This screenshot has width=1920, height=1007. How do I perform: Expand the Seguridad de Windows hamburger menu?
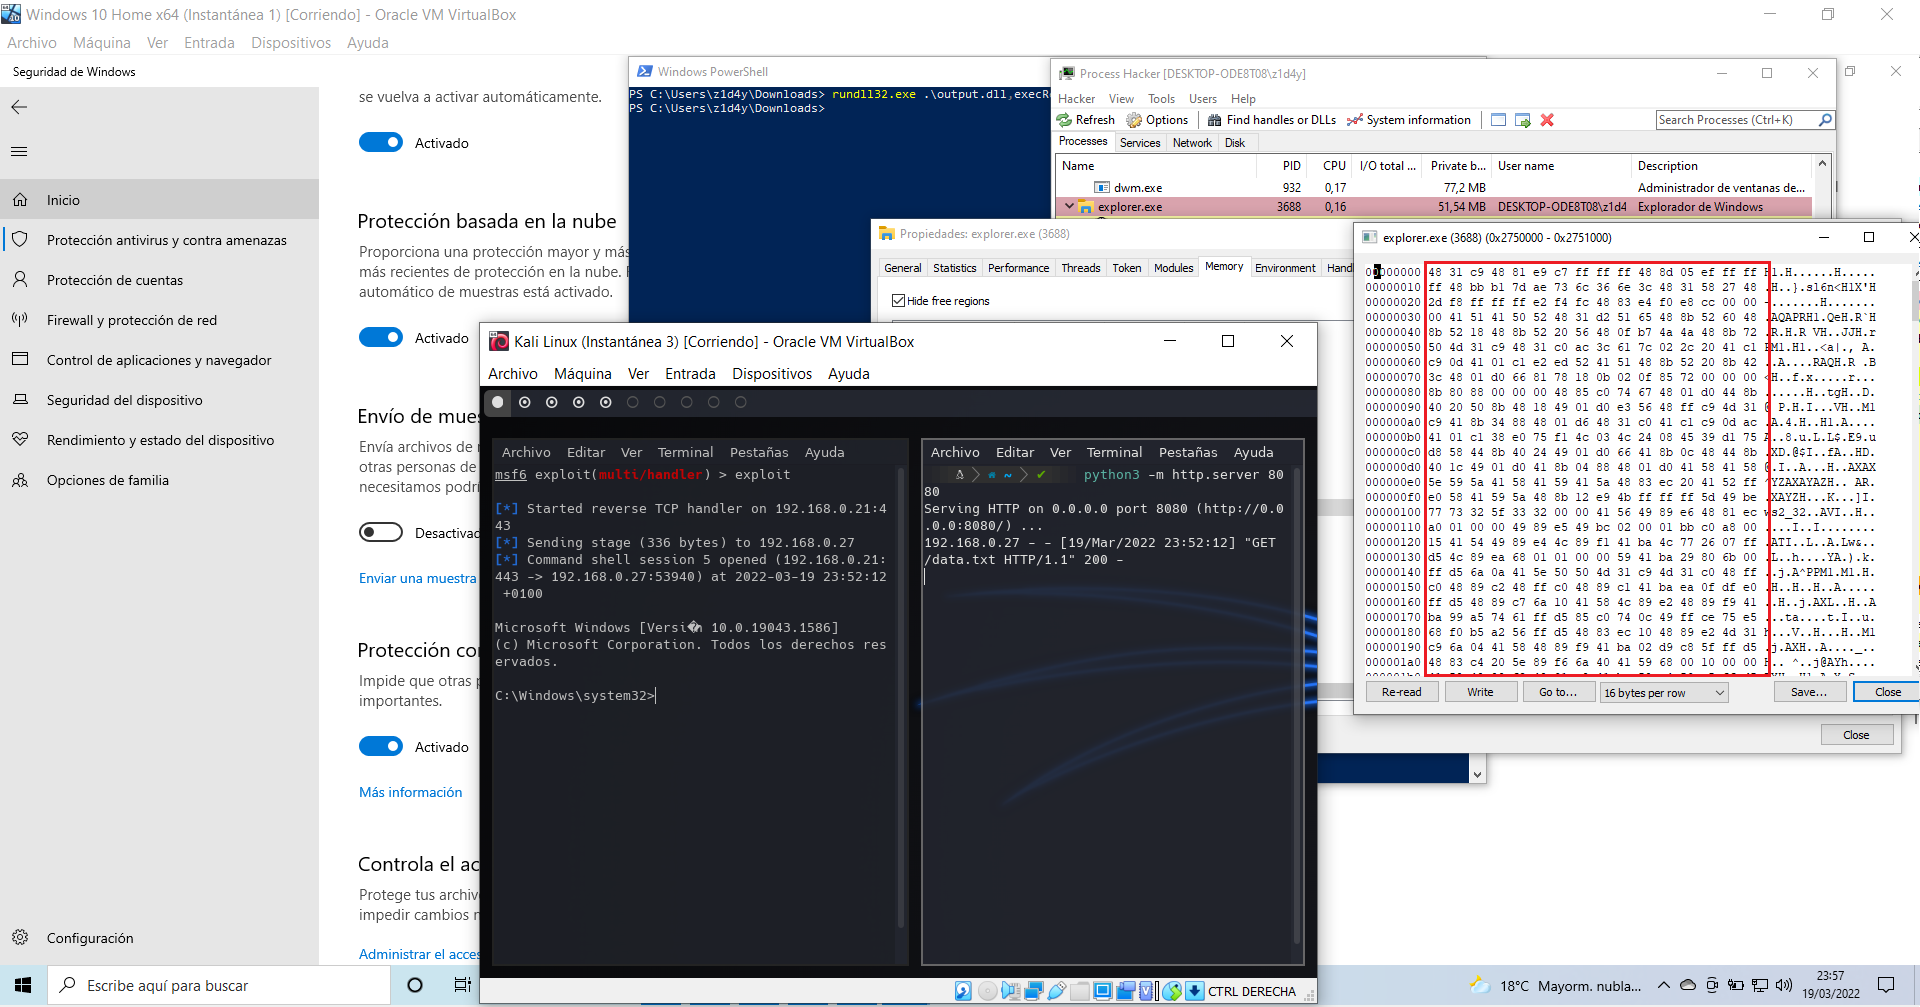coord(19,152)
